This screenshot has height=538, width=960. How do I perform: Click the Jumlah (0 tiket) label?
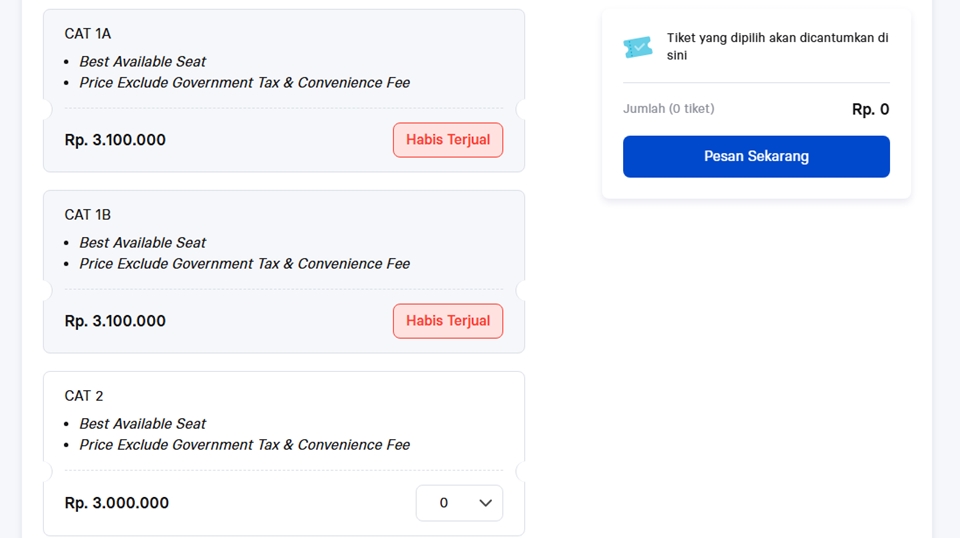669,109
